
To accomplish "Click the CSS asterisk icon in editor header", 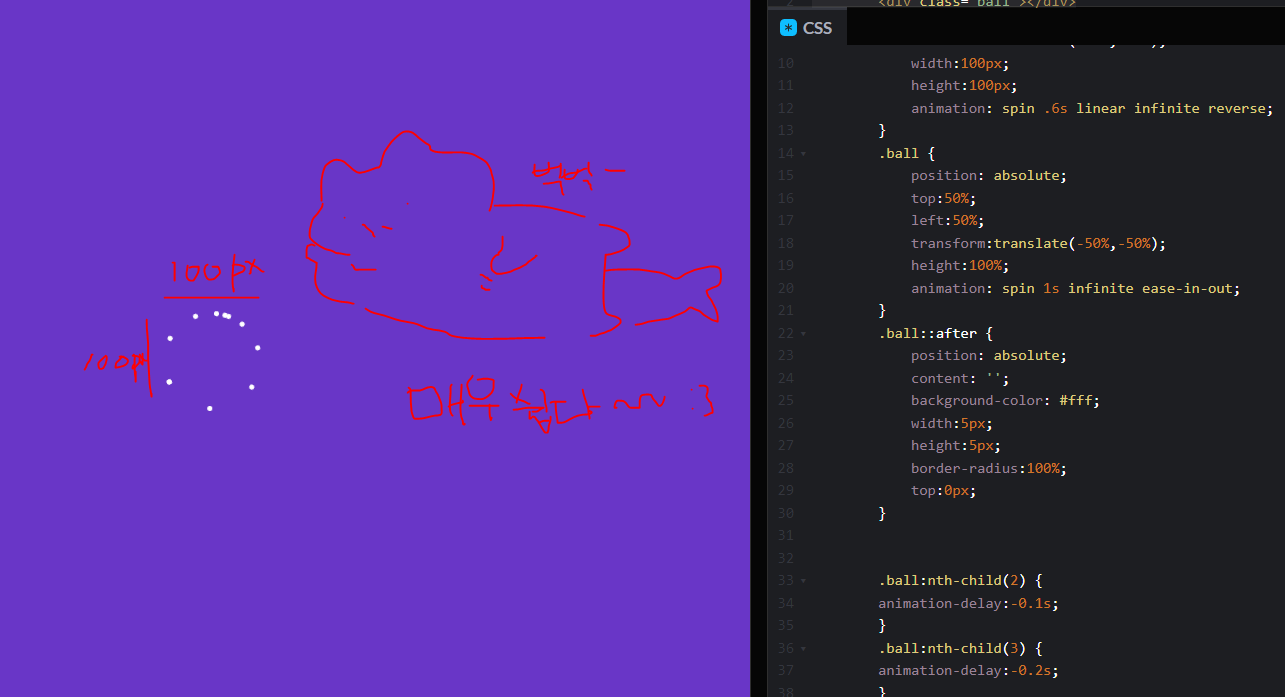I will [788, 28].
